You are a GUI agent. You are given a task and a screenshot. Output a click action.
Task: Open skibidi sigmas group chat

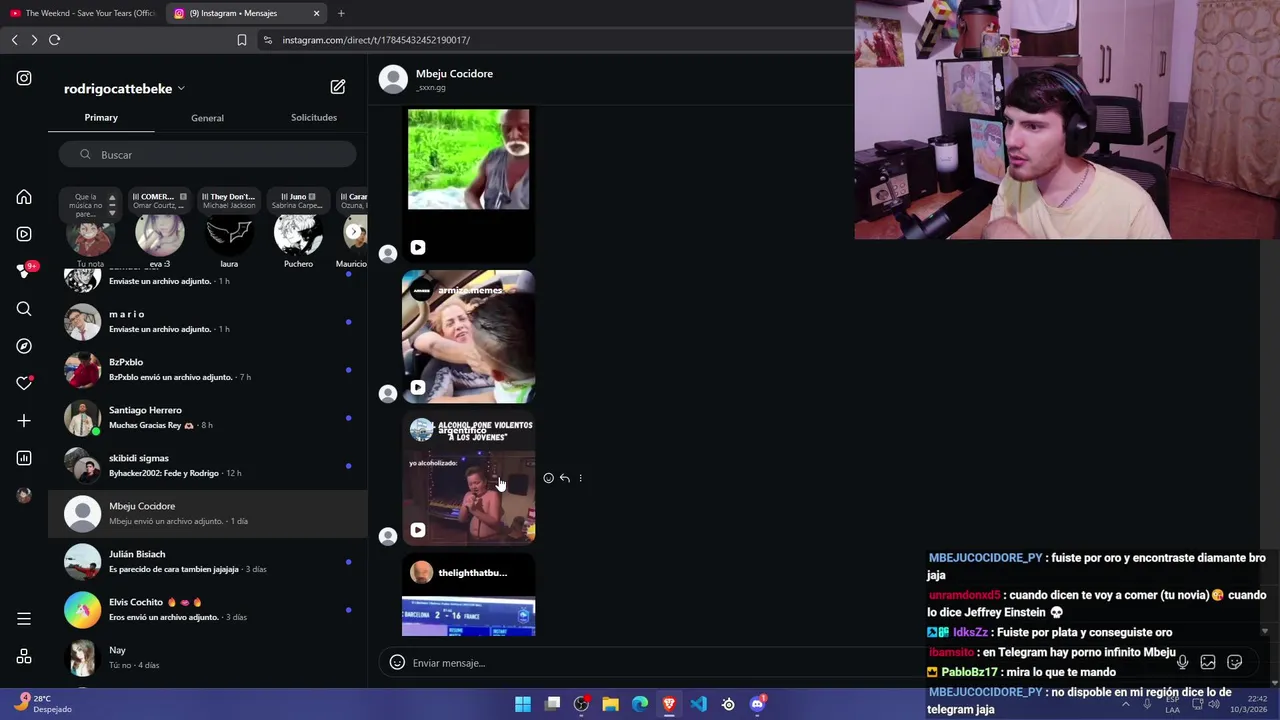[207, 466]
